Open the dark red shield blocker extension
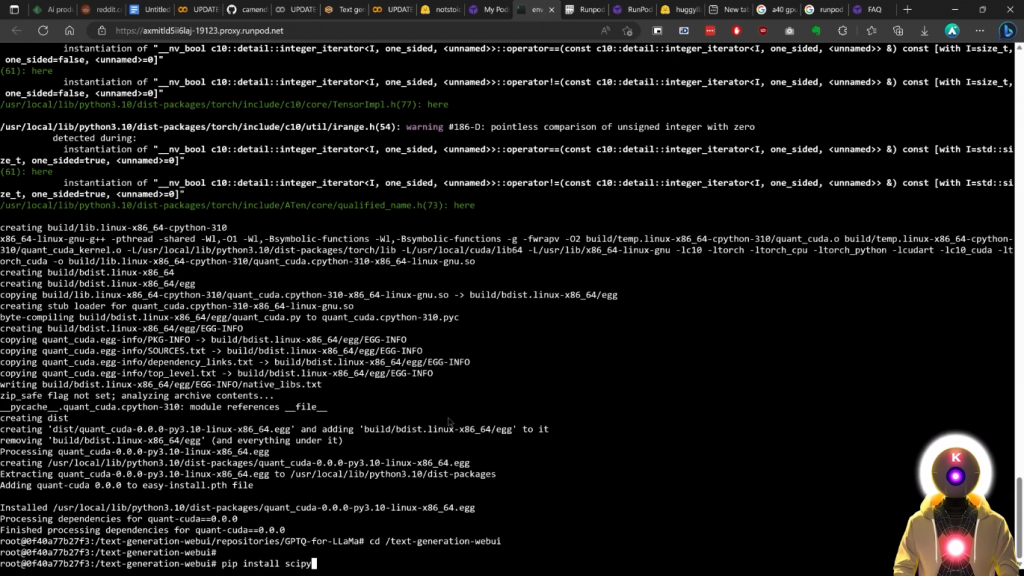 pyautogui.click(x=763, y=31)
